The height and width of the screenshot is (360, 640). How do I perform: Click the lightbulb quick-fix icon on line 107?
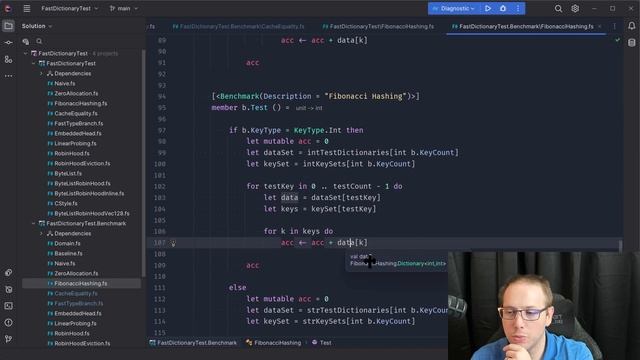click(x=173, y=243)
